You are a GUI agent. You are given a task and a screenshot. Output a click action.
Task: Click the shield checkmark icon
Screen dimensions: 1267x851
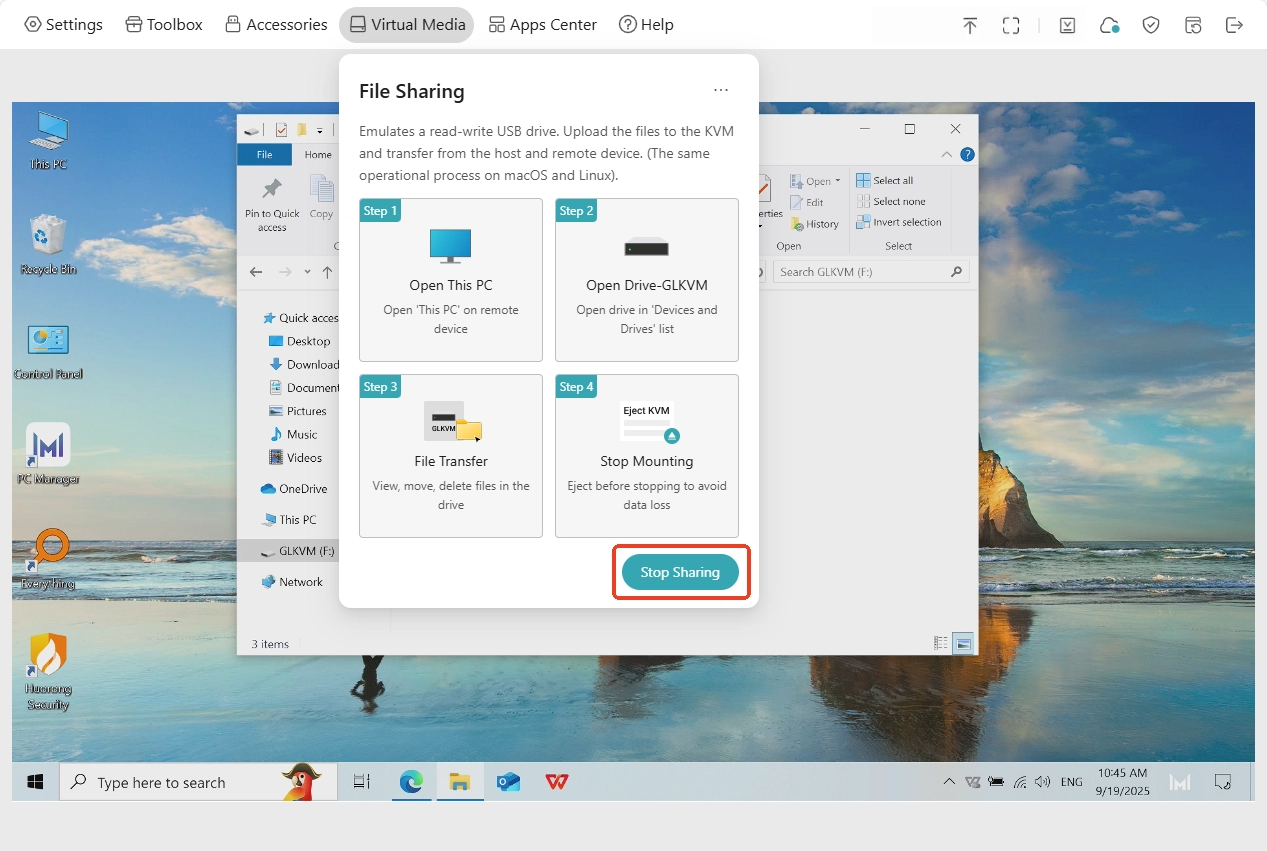pos(1151,25)
